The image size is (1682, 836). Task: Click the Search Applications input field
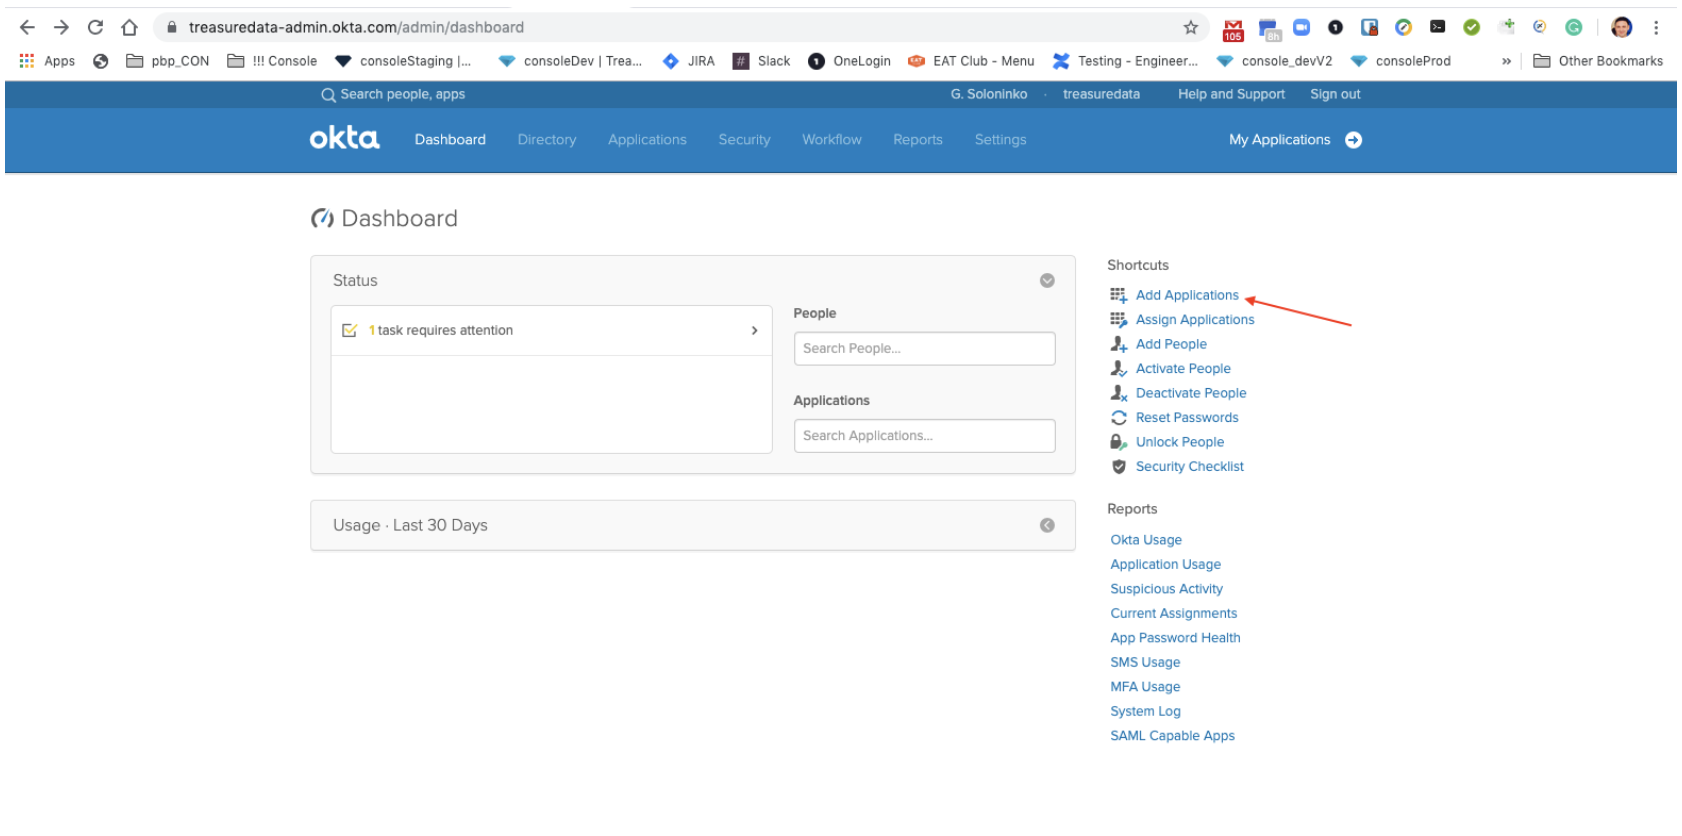click(924, 436)
